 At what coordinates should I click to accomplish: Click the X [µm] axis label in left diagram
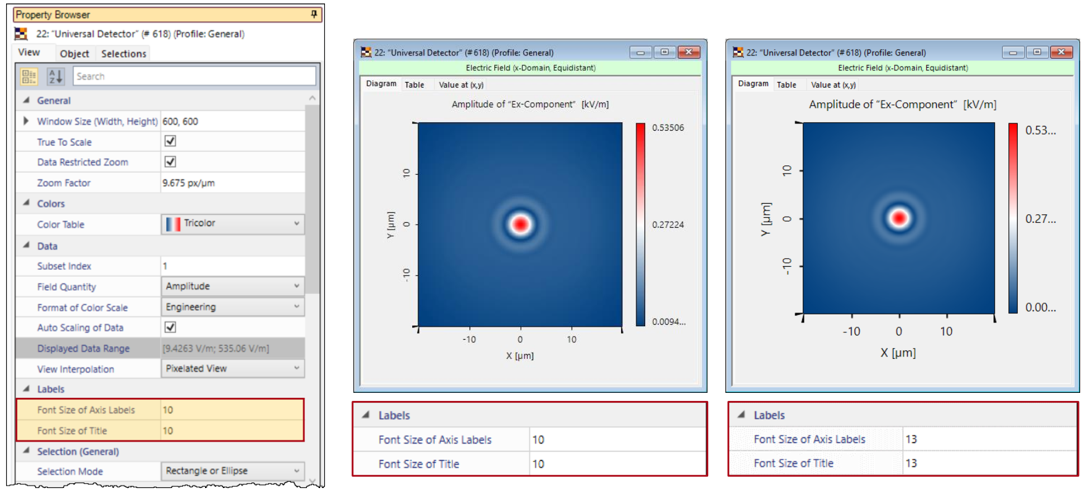[x=520, y=356]
